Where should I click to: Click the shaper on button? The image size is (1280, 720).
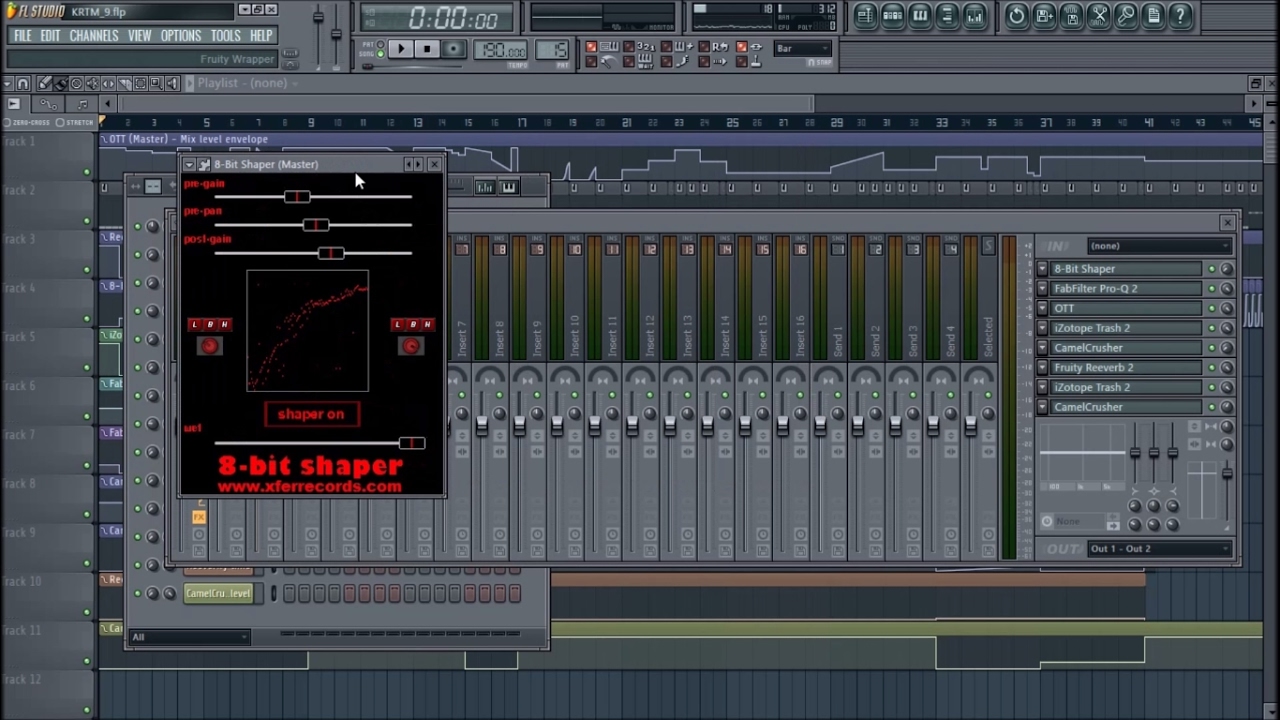(x=311, y=414)
